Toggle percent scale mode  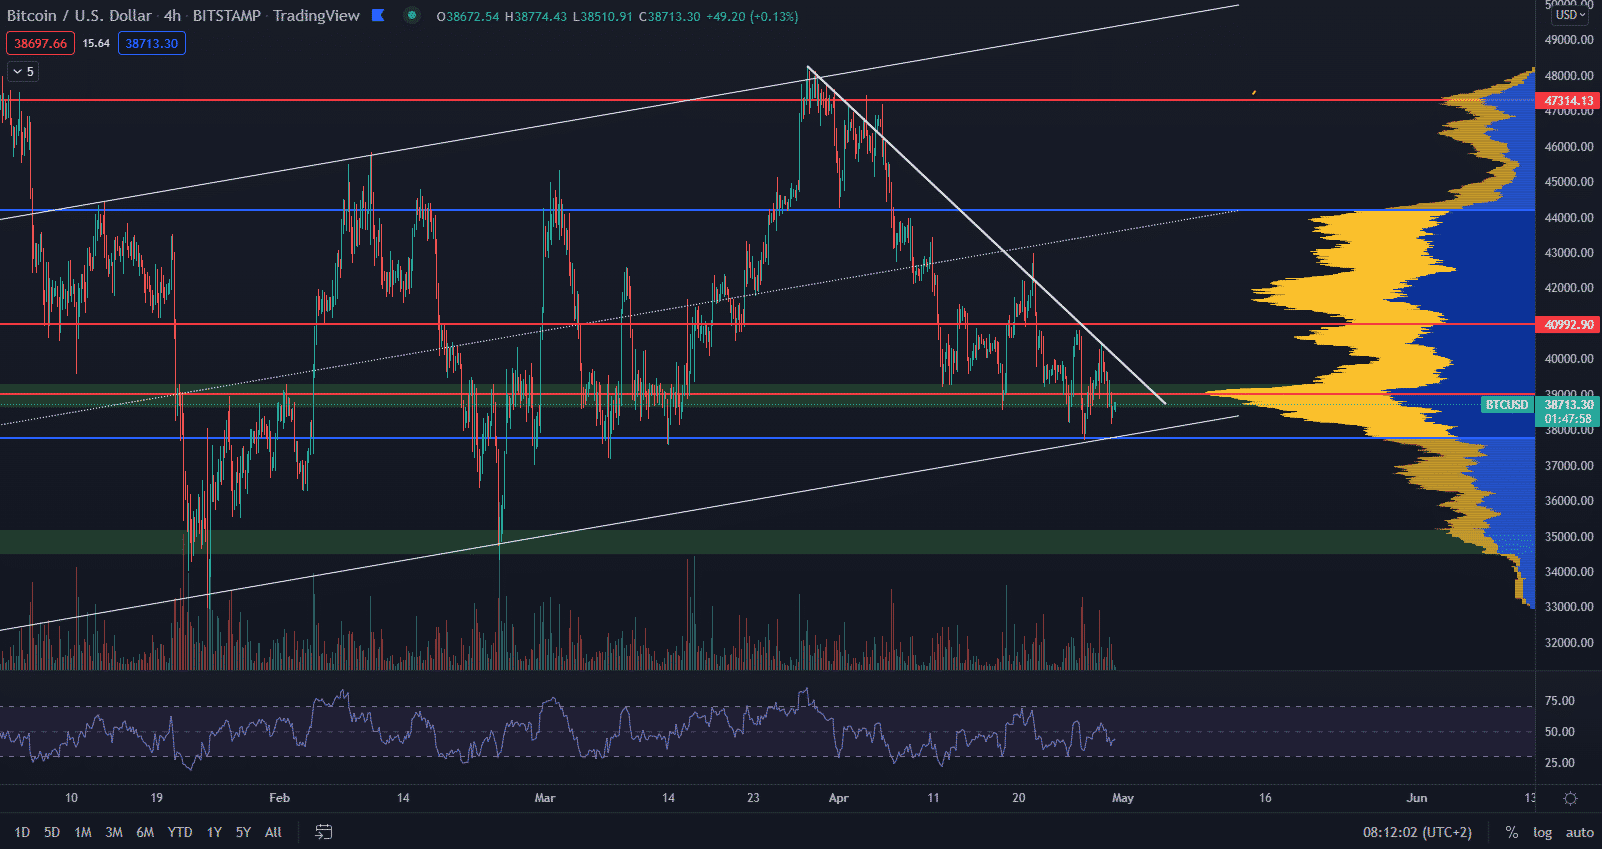1512,832
